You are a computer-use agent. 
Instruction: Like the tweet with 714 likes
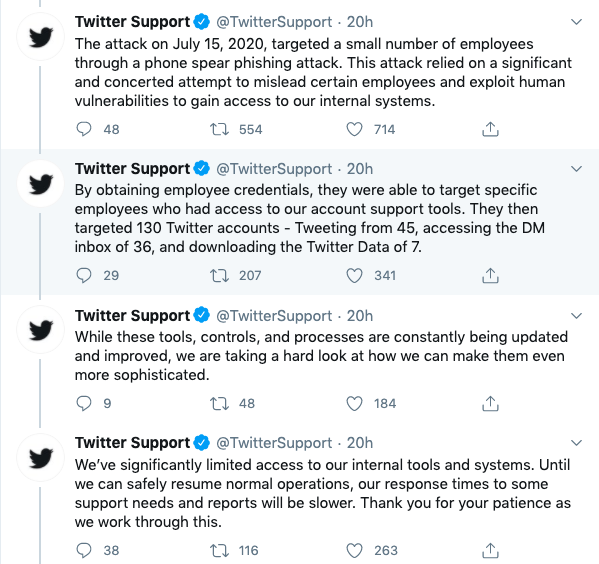pos(354,129)
